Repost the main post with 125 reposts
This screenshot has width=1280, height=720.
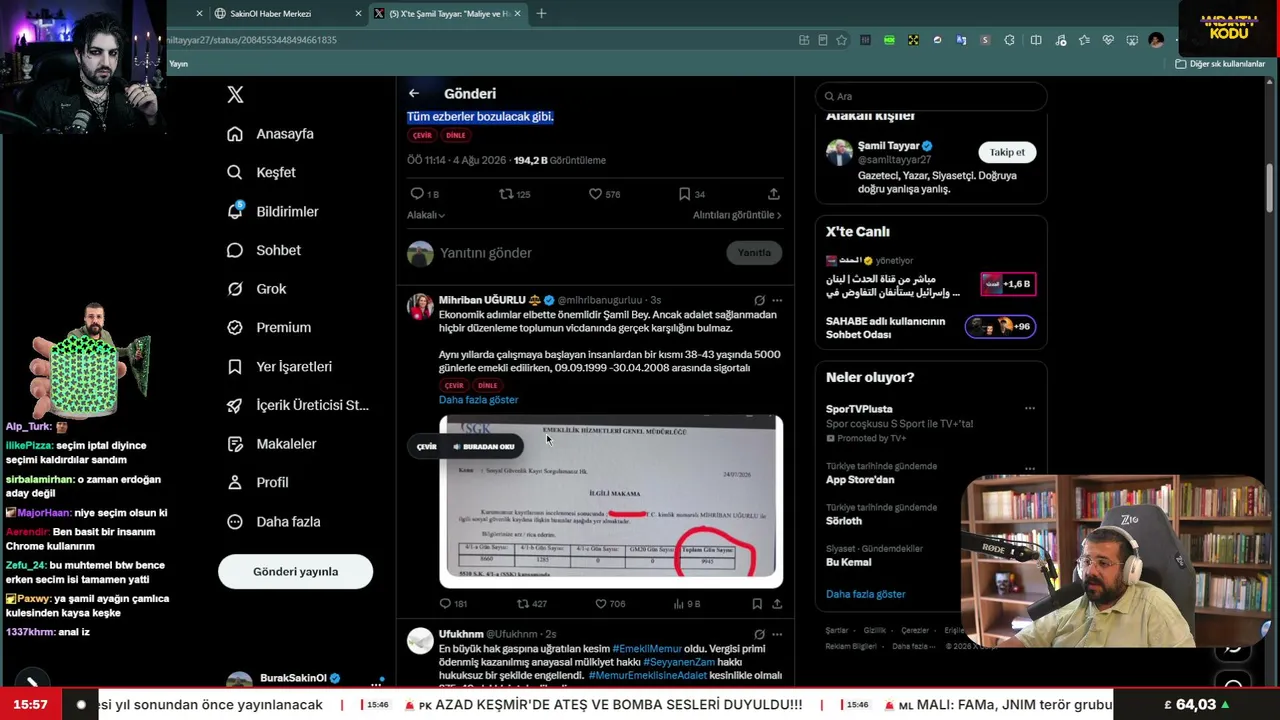(514, 194)
